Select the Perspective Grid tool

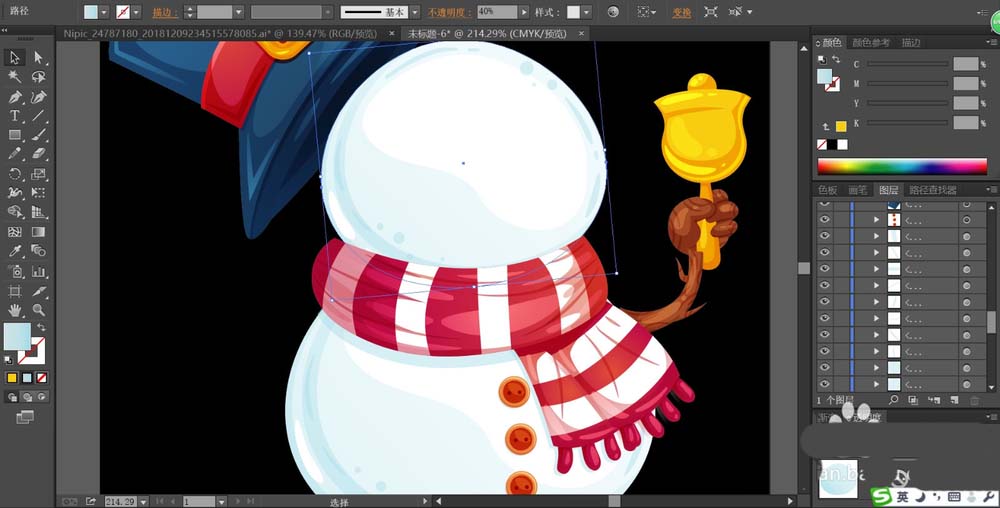tap(38, 212)
